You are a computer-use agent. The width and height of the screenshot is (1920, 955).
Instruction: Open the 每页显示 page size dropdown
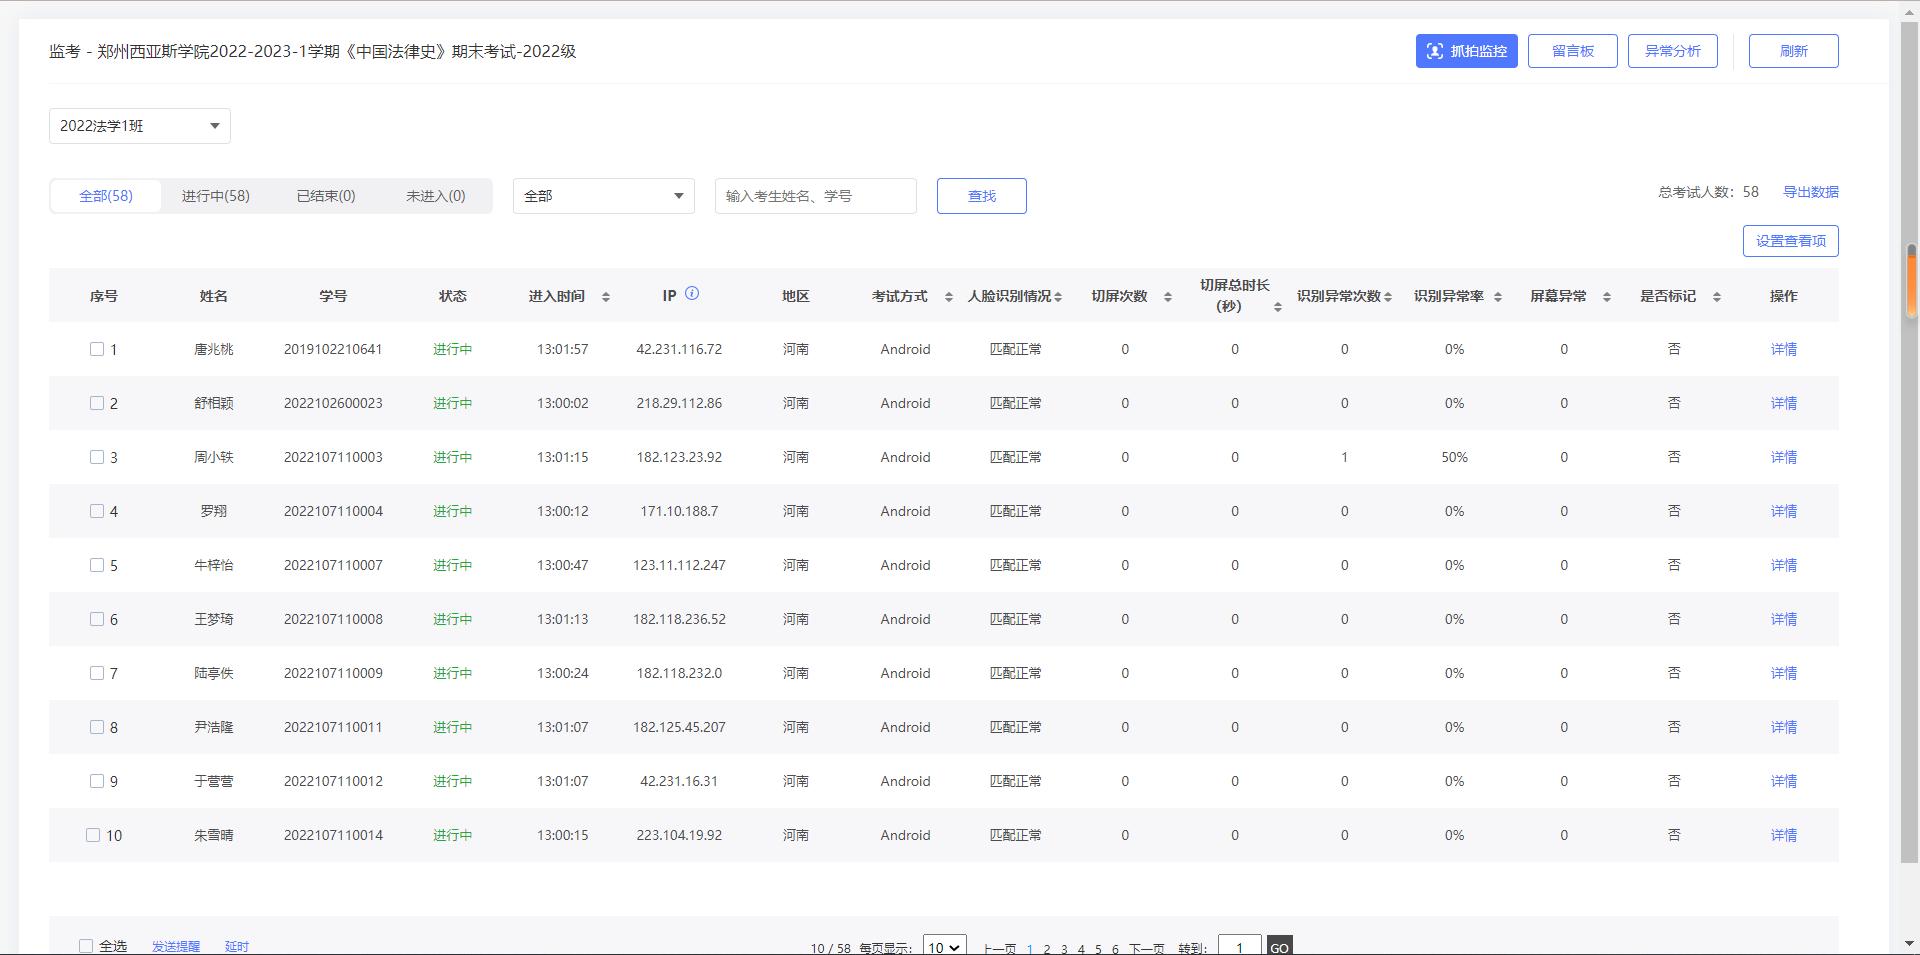point(944,946)
